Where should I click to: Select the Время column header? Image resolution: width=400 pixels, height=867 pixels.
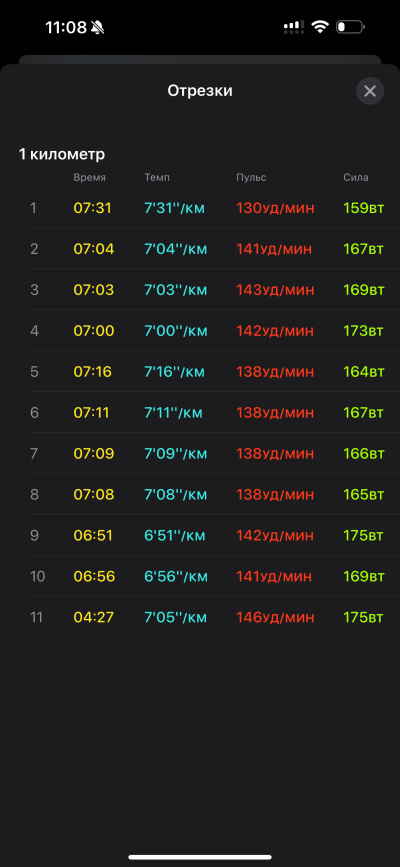pos(90,177)
